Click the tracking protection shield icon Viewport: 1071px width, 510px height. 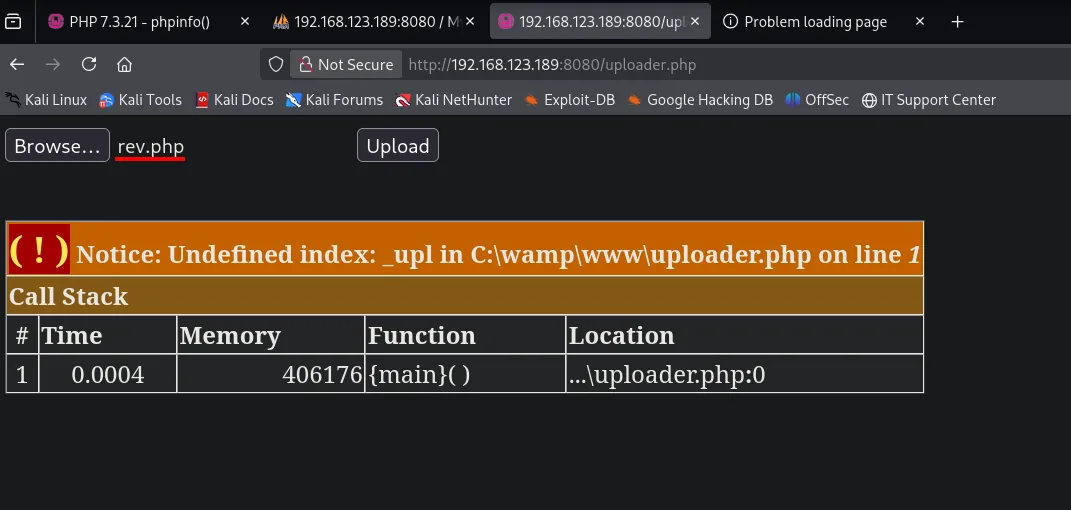[275, 64]
